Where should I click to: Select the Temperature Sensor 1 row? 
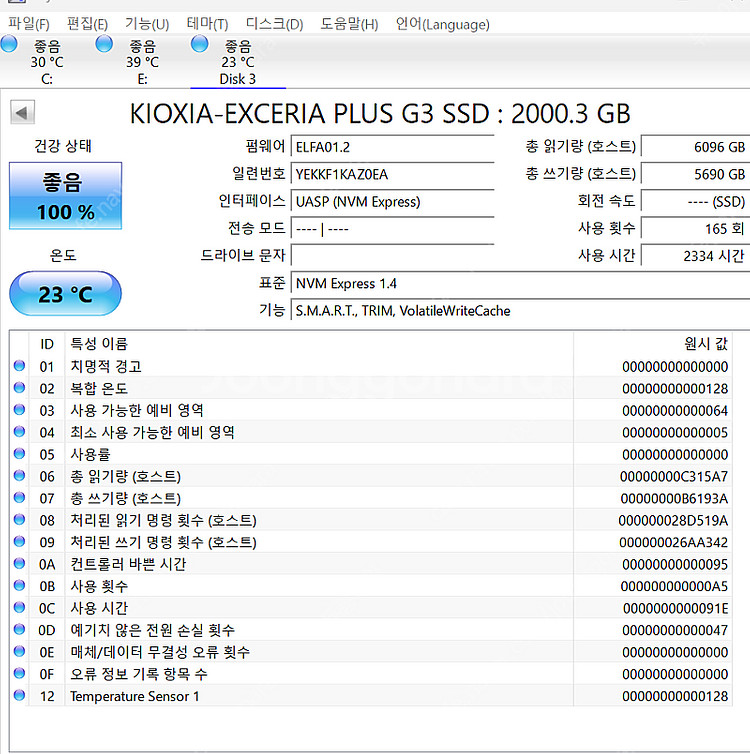tap(371, 696)
